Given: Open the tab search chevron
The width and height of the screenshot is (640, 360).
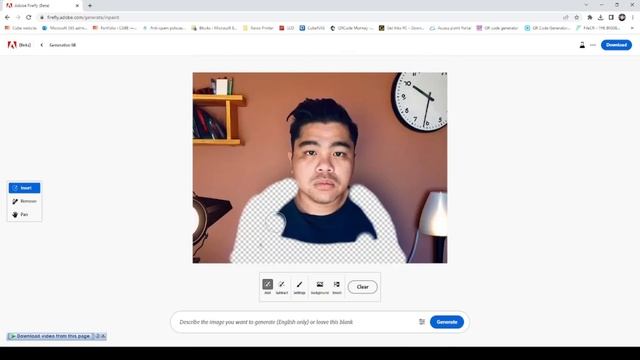Looking at the screenshot, I should tap(586, 5).
